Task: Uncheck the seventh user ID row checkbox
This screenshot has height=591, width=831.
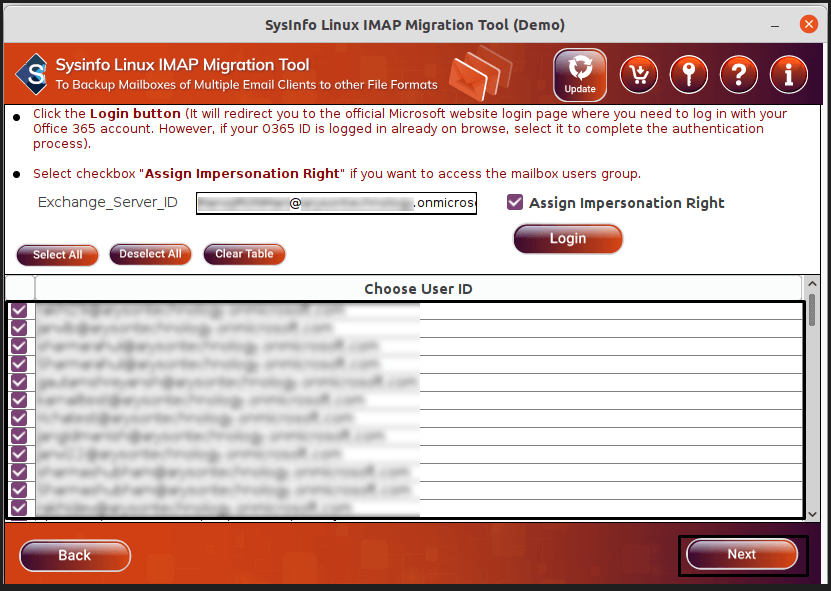Action: point(19,418)
